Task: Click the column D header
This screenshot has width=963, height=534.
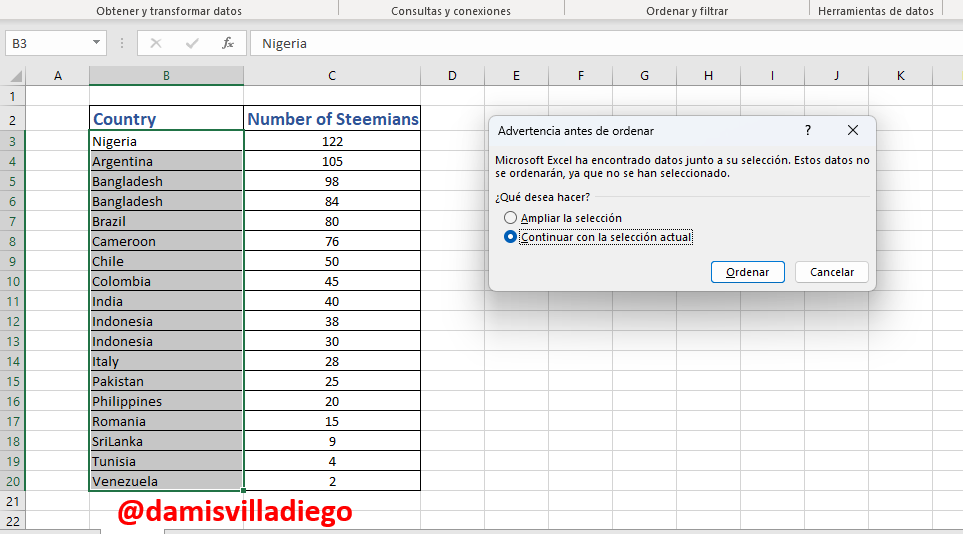Action: tap(452, 76)
